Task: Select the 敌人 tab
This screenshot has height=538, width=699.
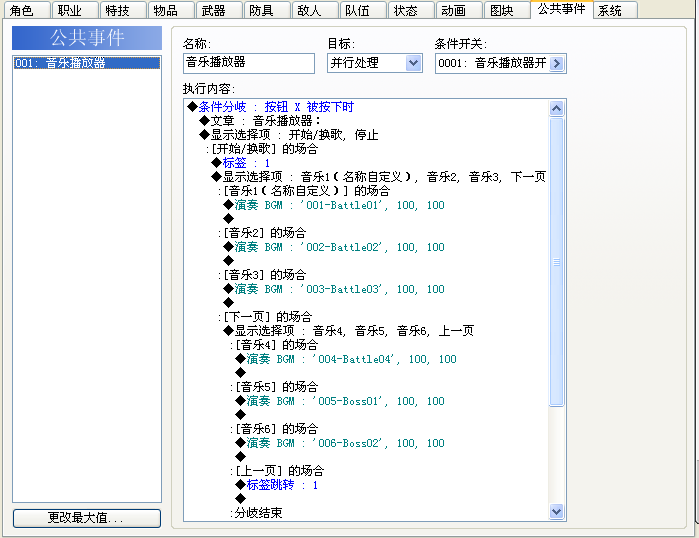Action: 315,10
